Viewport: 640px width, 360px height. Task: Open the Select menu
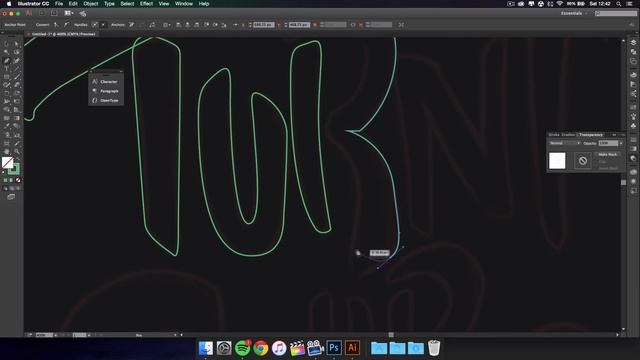click(x=127, y=4)
